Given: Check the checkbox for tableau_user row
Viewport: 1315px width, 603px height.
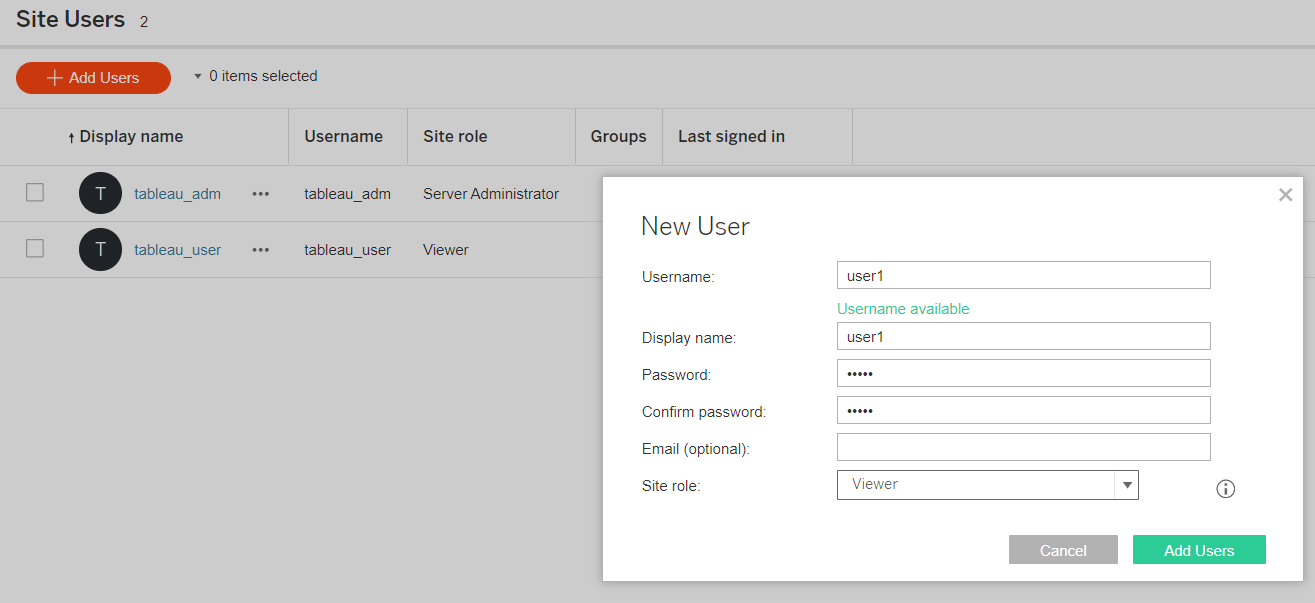Looking at the screenshot, I should coord(35,249).
